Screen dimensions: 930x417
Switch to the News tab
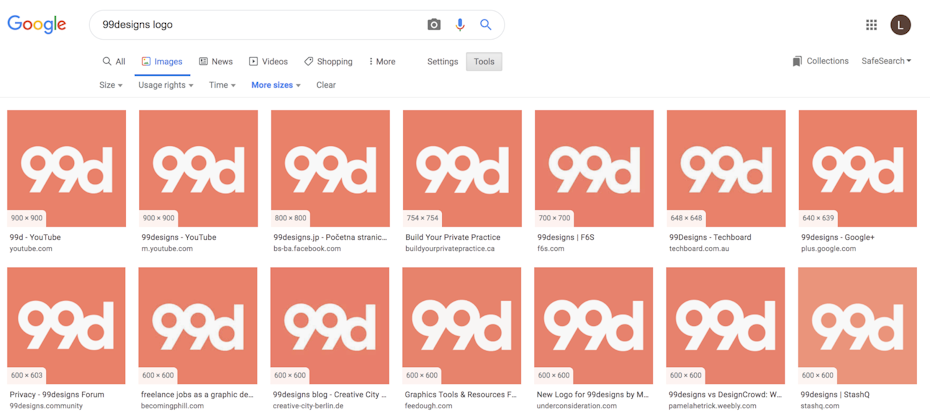[216, 62]
